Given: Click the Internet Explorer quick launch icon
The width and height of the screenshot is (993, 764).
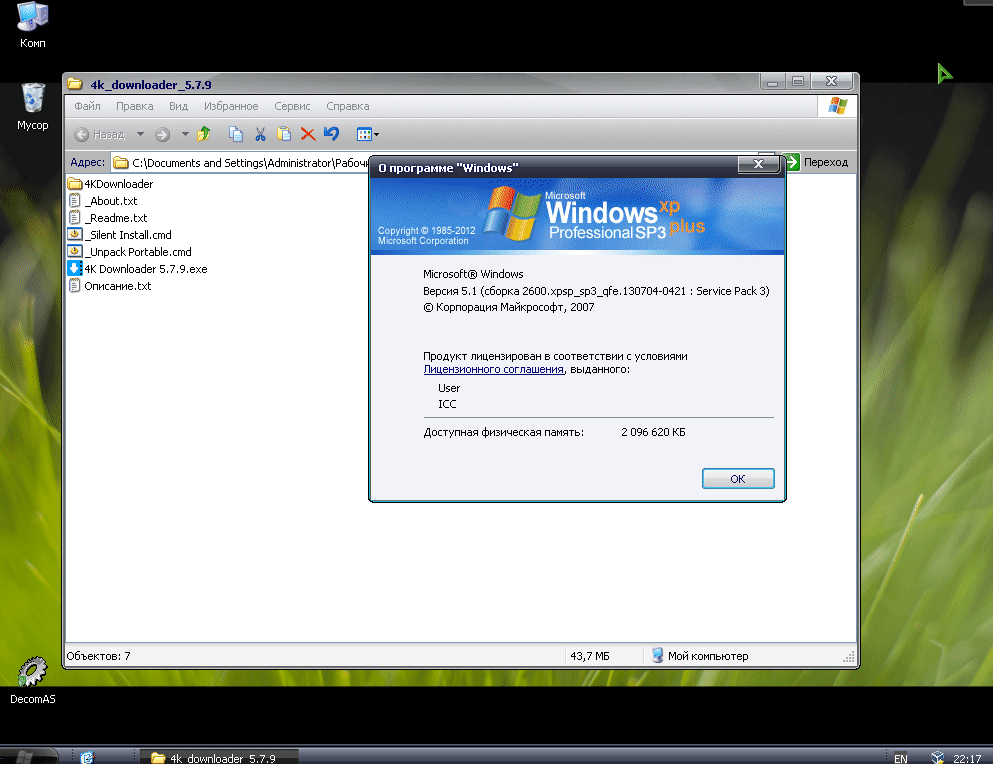Looking at the screenshot, I should pyautogui.click(x=87, y=758).
